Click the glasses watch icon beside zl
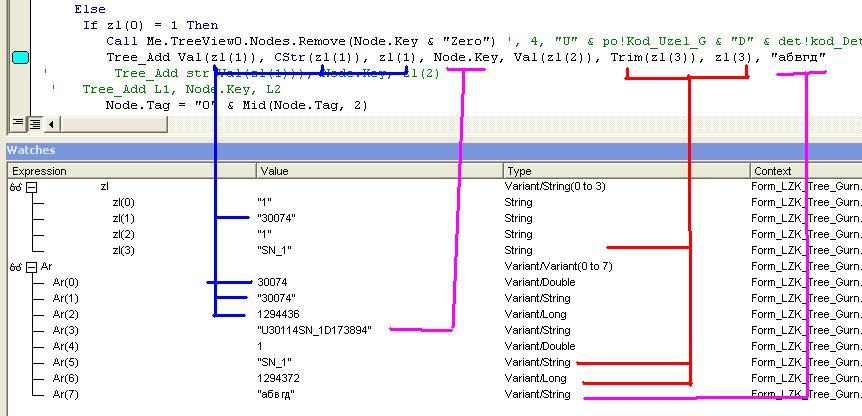The height and width of the screenshot is (416, 862). [x=15, y=187]
